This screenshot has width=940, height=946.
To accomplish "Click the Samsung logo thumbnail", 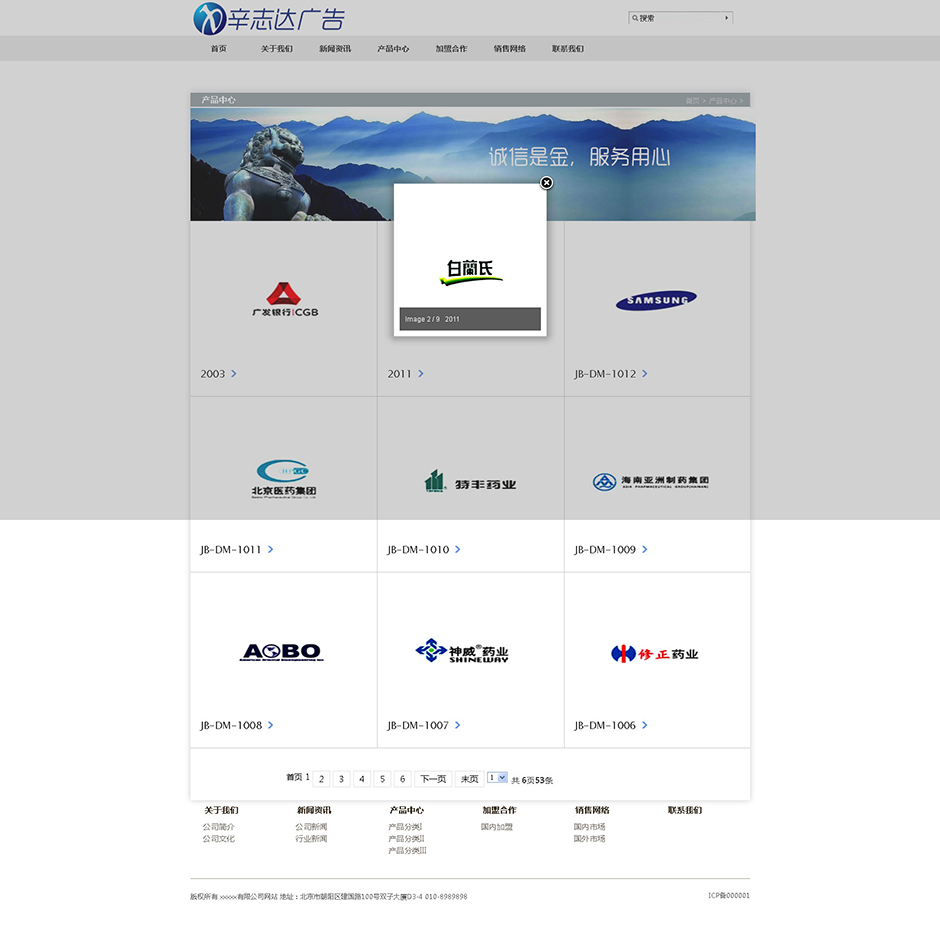I will [x=656, y=300].
